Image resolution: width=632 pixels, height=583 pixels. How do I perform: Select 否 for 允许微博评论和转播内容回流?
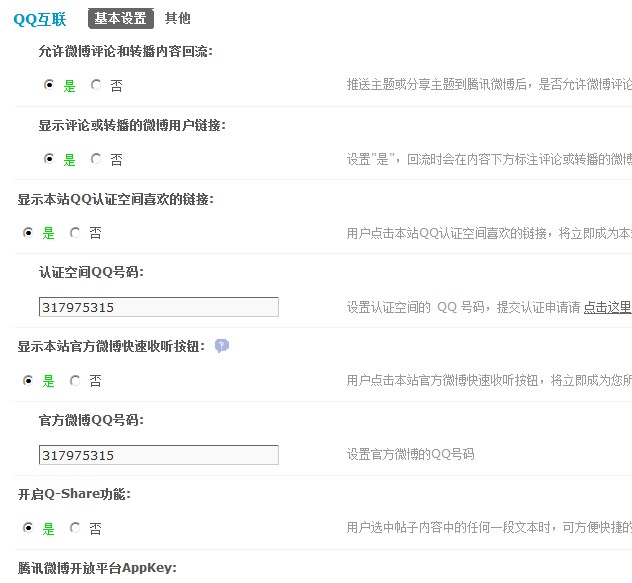96,85
